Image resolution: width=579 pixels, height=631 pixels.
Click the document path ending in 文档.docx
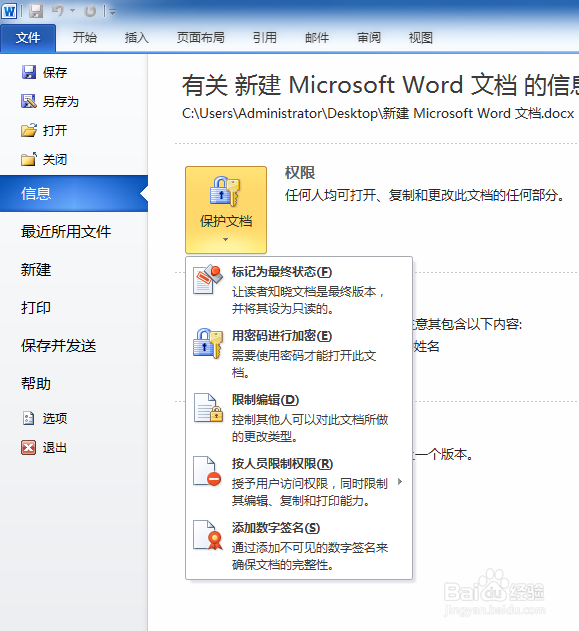click(x=378, y=113)
